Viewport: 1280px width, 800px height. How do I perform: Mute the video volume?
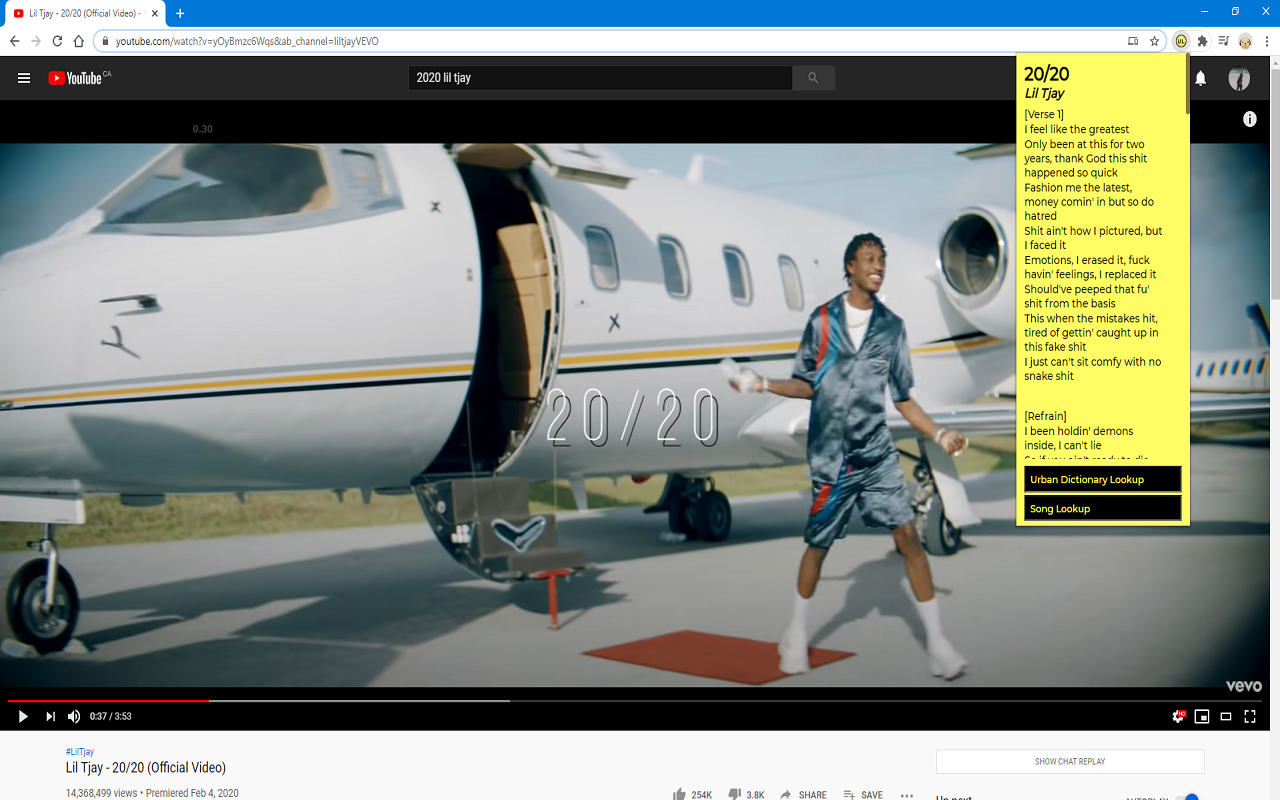tap(74, 716)
